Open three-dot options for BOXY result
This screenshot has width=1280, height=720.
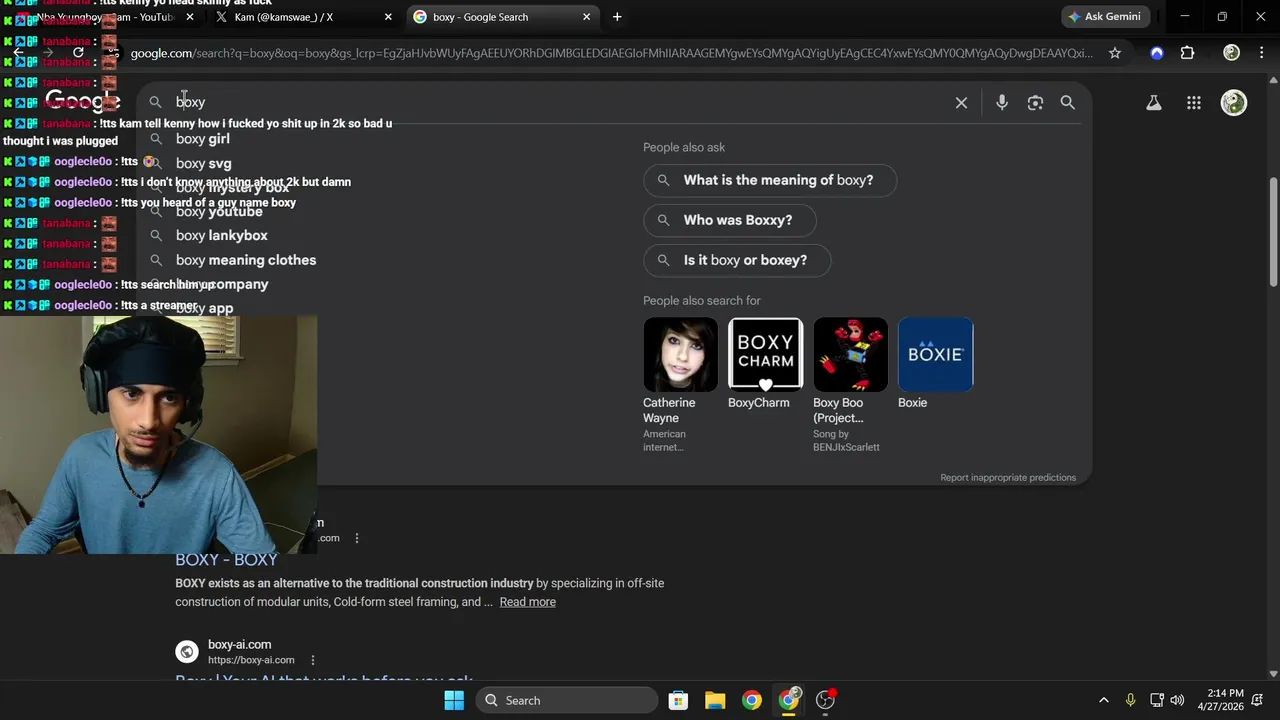coord(357,538)
